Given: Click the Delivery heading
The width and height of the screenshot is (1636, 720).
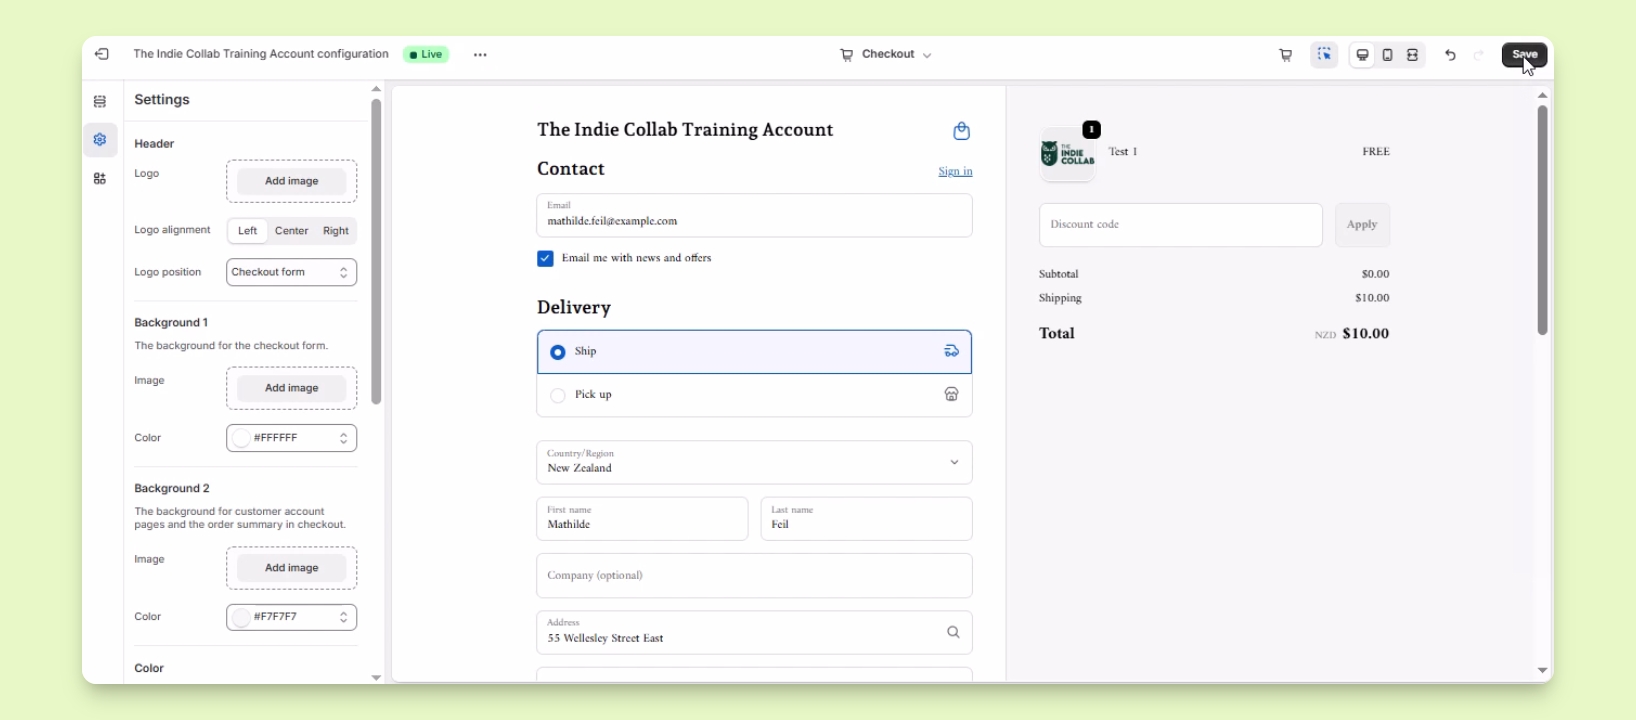Looking at the screenshot, I should point(574,308).
